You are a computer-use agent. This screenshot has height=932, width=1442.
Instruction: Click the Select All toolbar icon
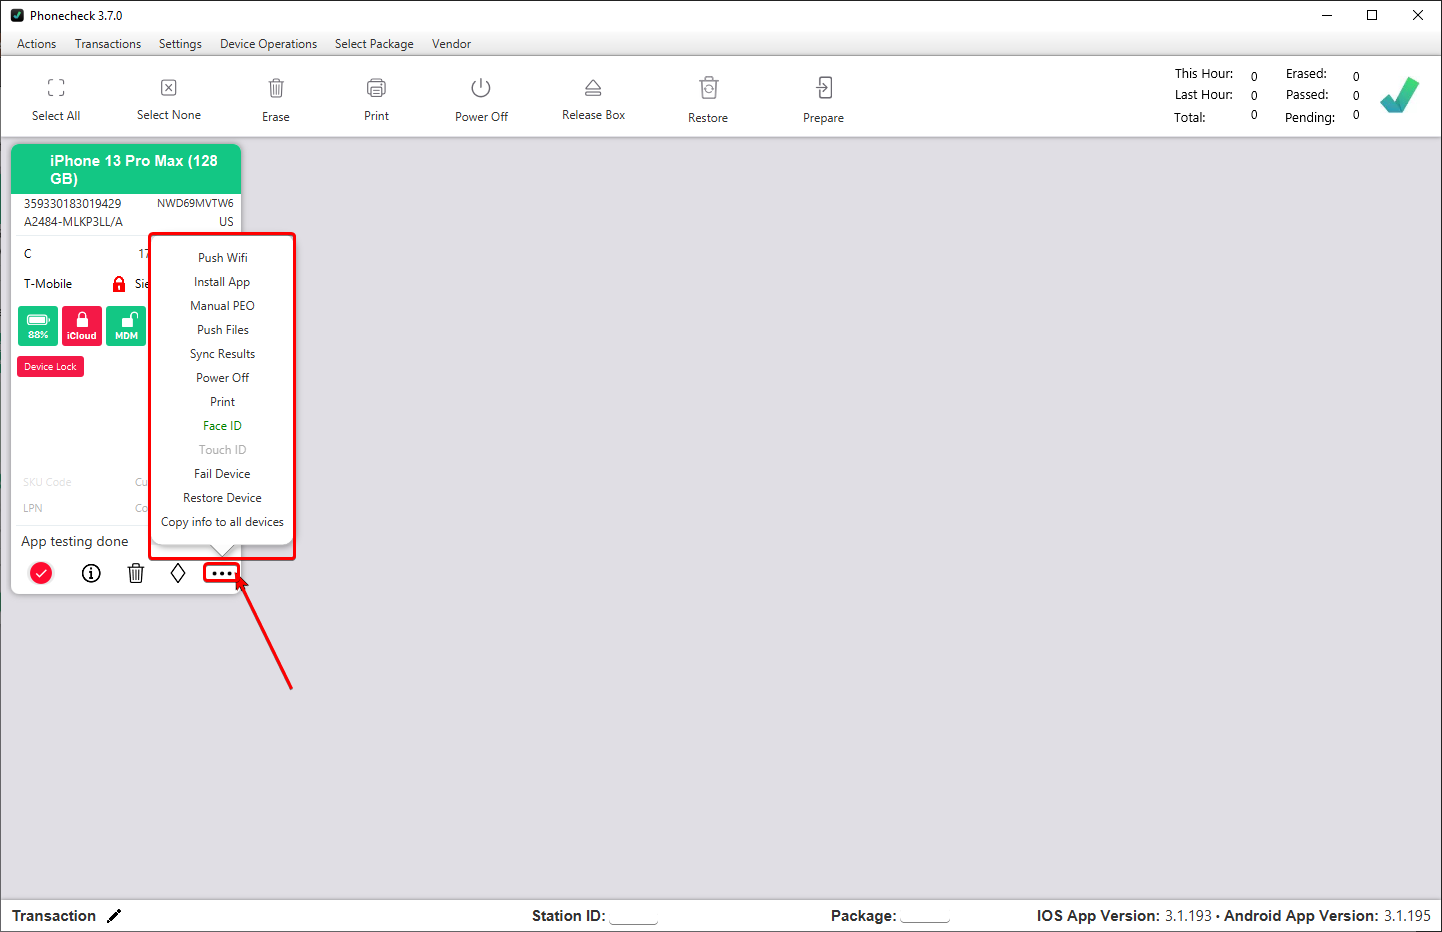click(x=56, y=88)
